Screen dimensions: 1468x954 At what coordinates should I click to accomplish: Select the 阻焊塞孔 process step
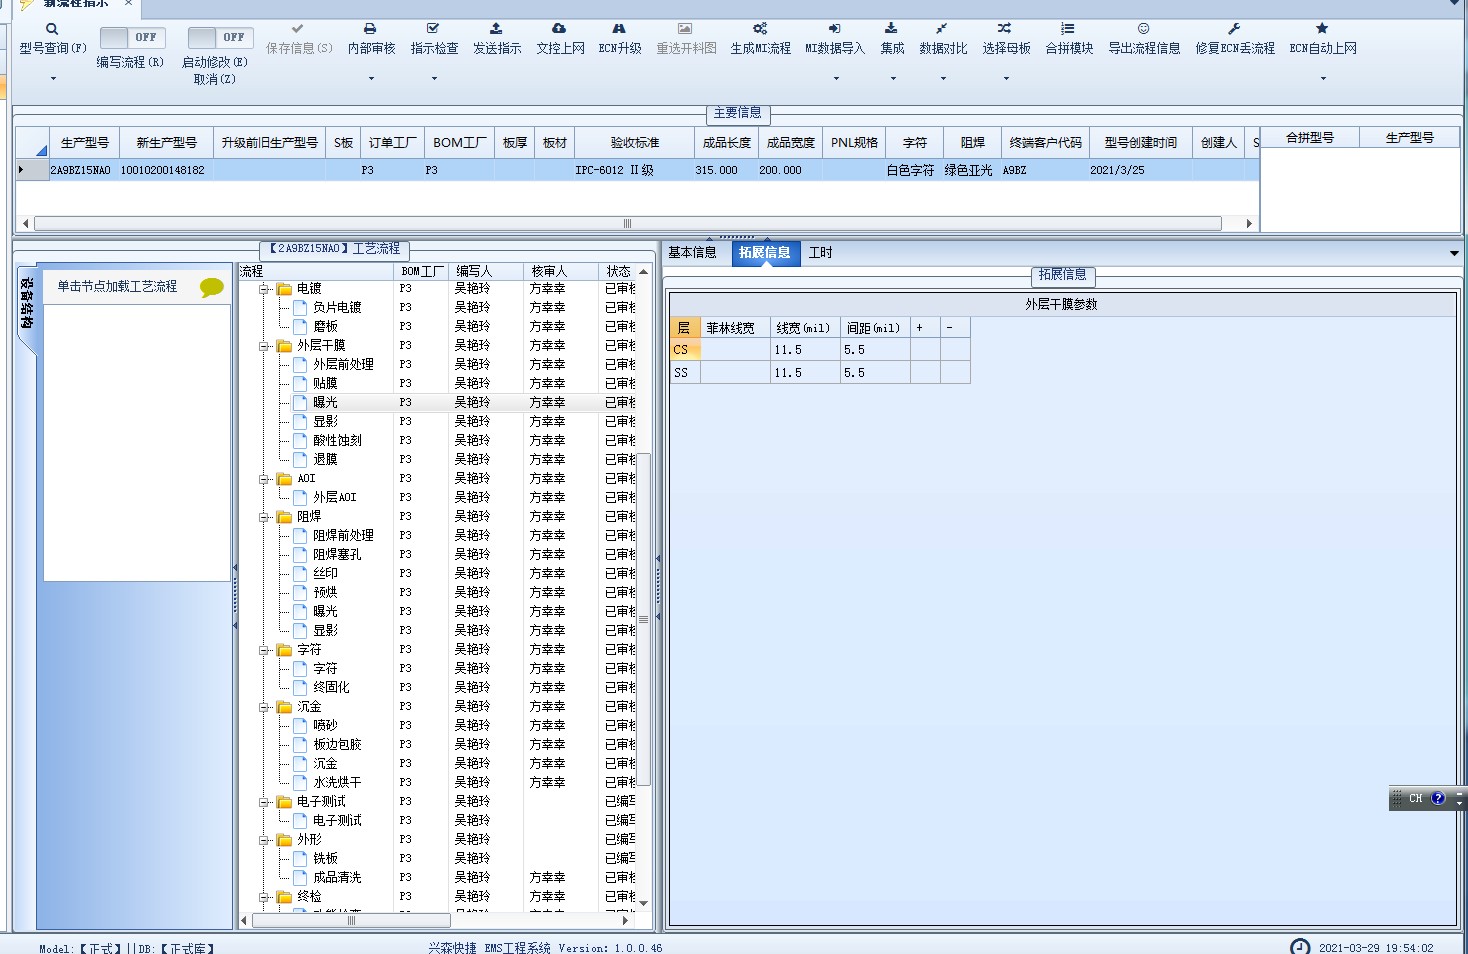[337, 555]
